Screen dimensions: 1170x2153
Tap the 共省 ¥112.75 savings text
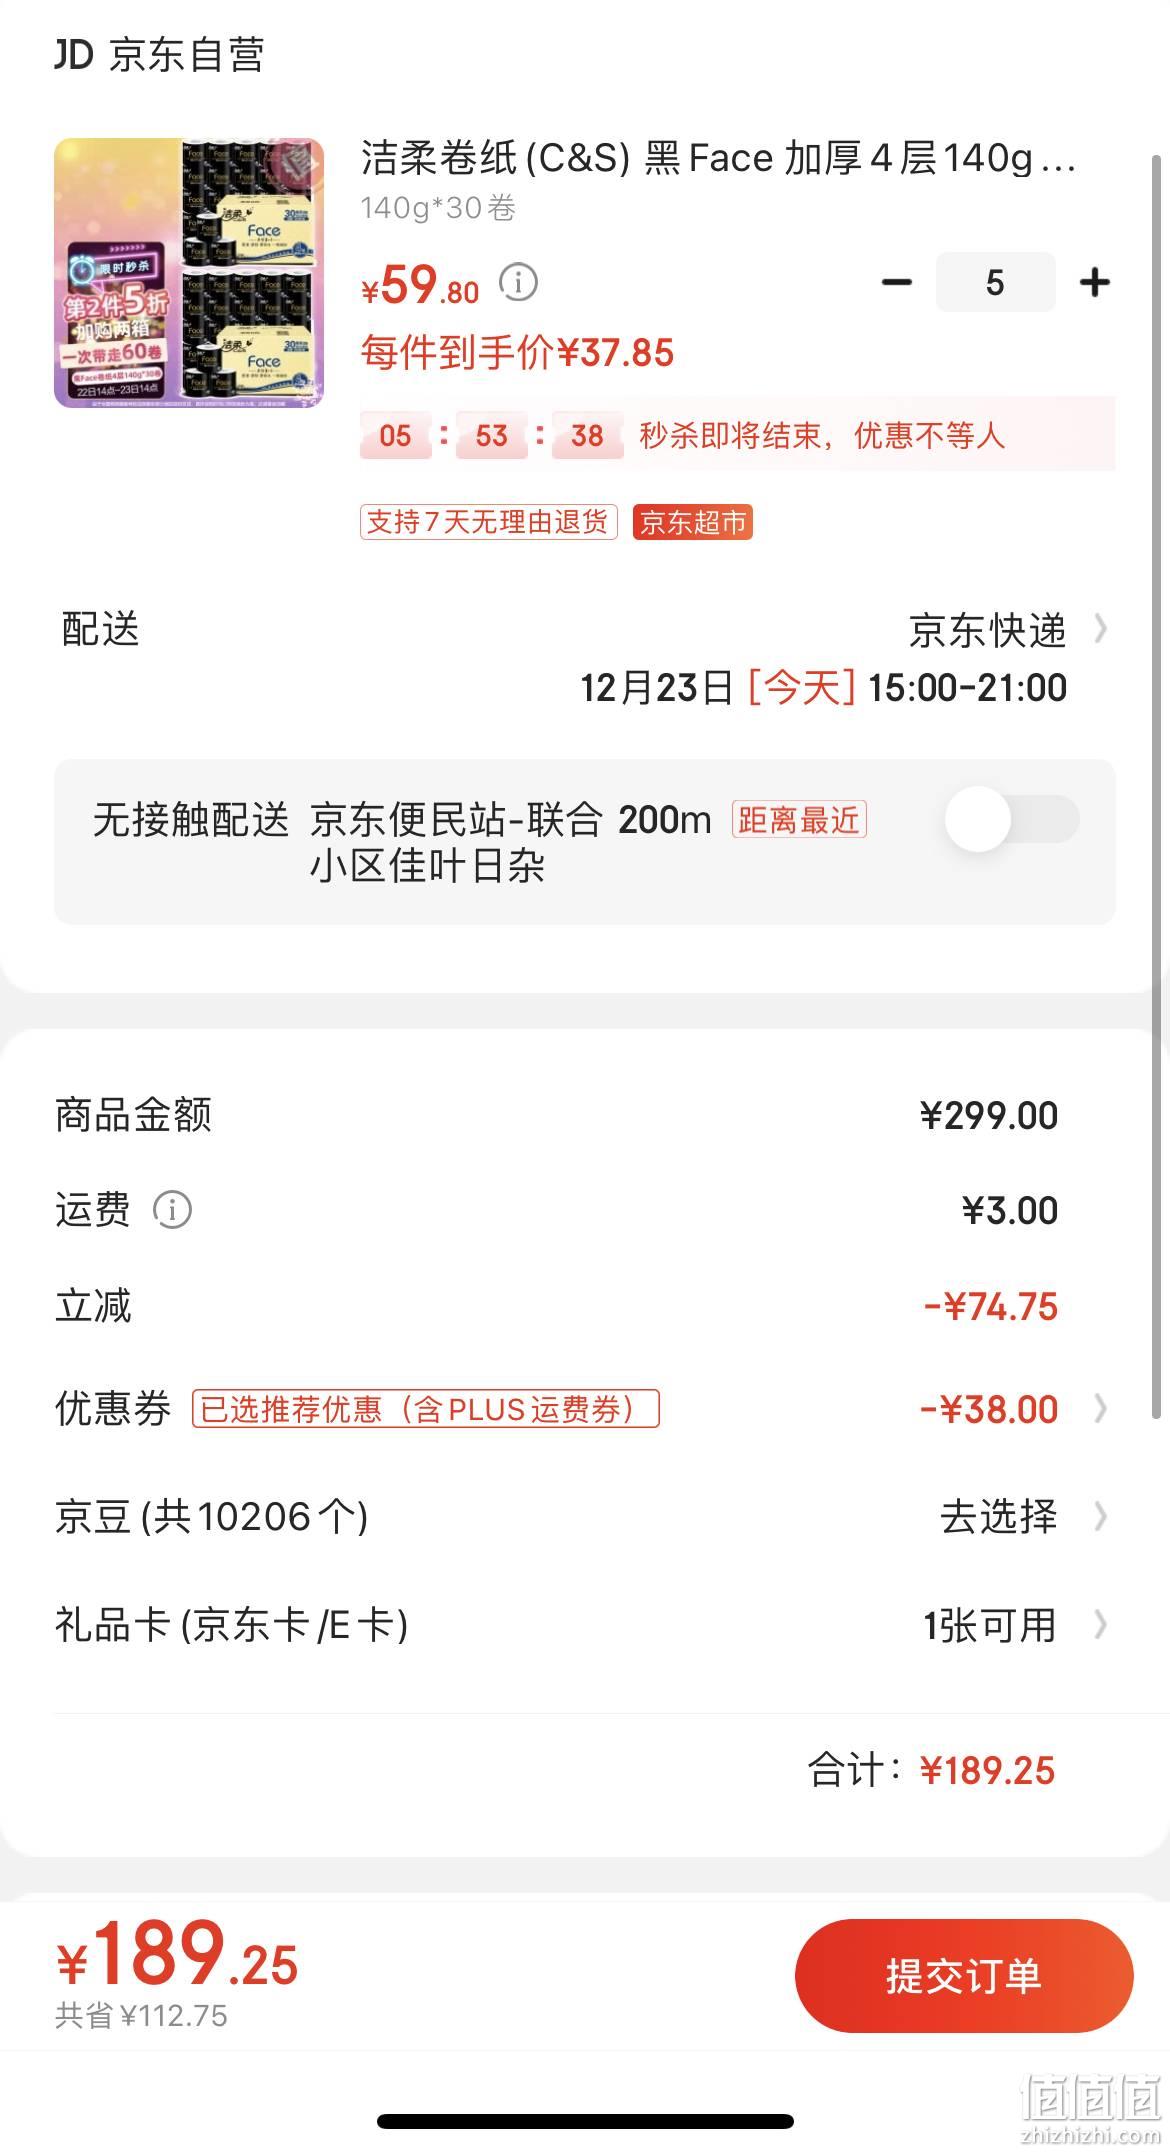tap(141, 2015)
